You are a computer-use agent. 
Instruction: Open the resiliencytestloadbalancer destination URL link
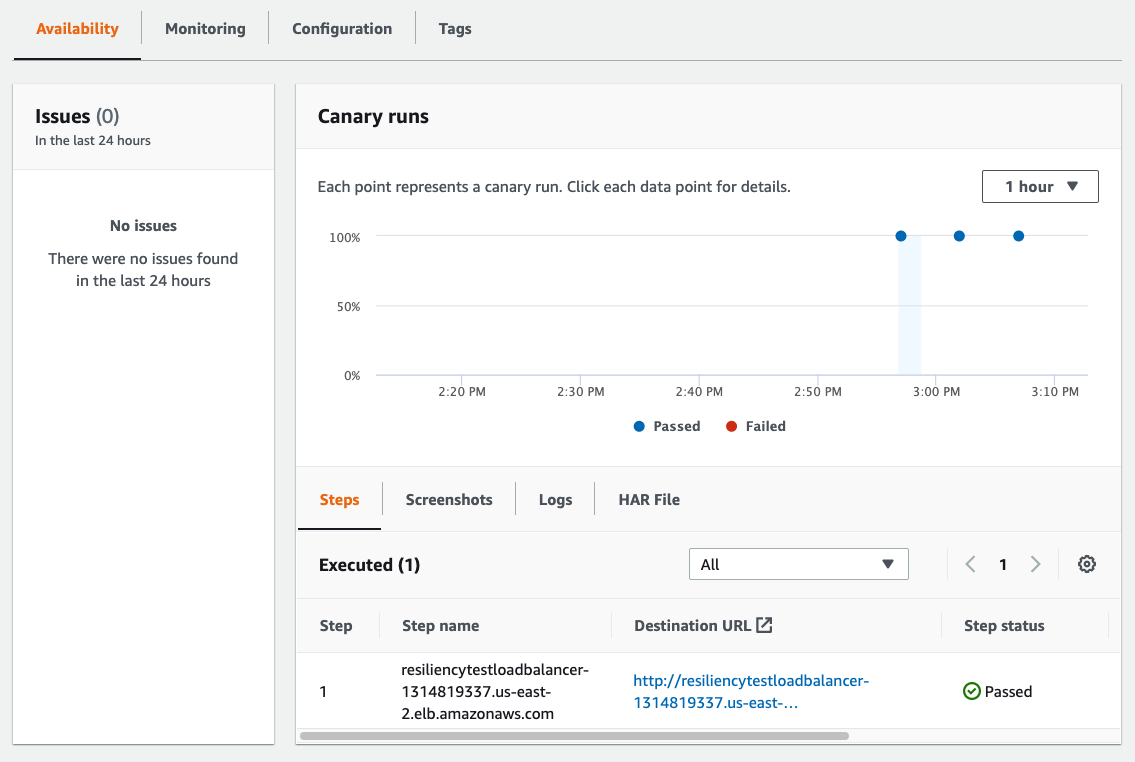click(x=751, y=692)
